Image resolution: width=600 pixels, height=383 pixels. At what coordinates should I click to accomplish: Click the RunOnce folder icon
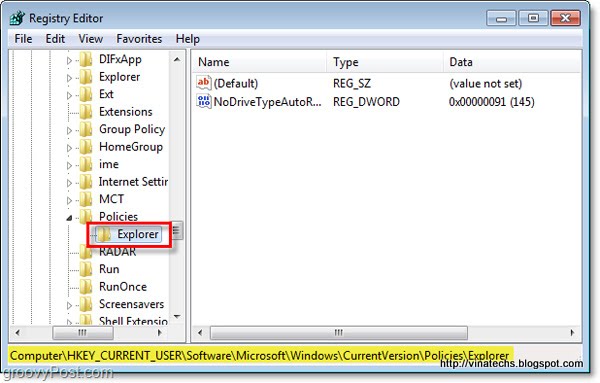(86, 287)
